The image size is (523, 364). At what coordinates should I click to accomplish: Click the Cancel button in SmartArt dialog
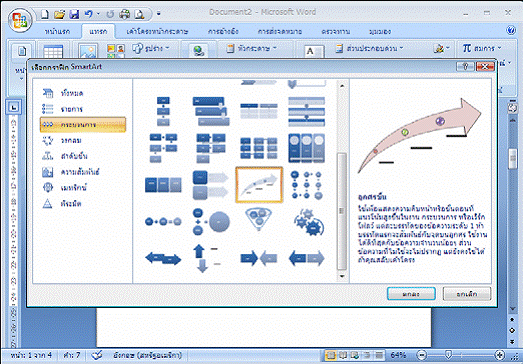[x=467, y=294]
